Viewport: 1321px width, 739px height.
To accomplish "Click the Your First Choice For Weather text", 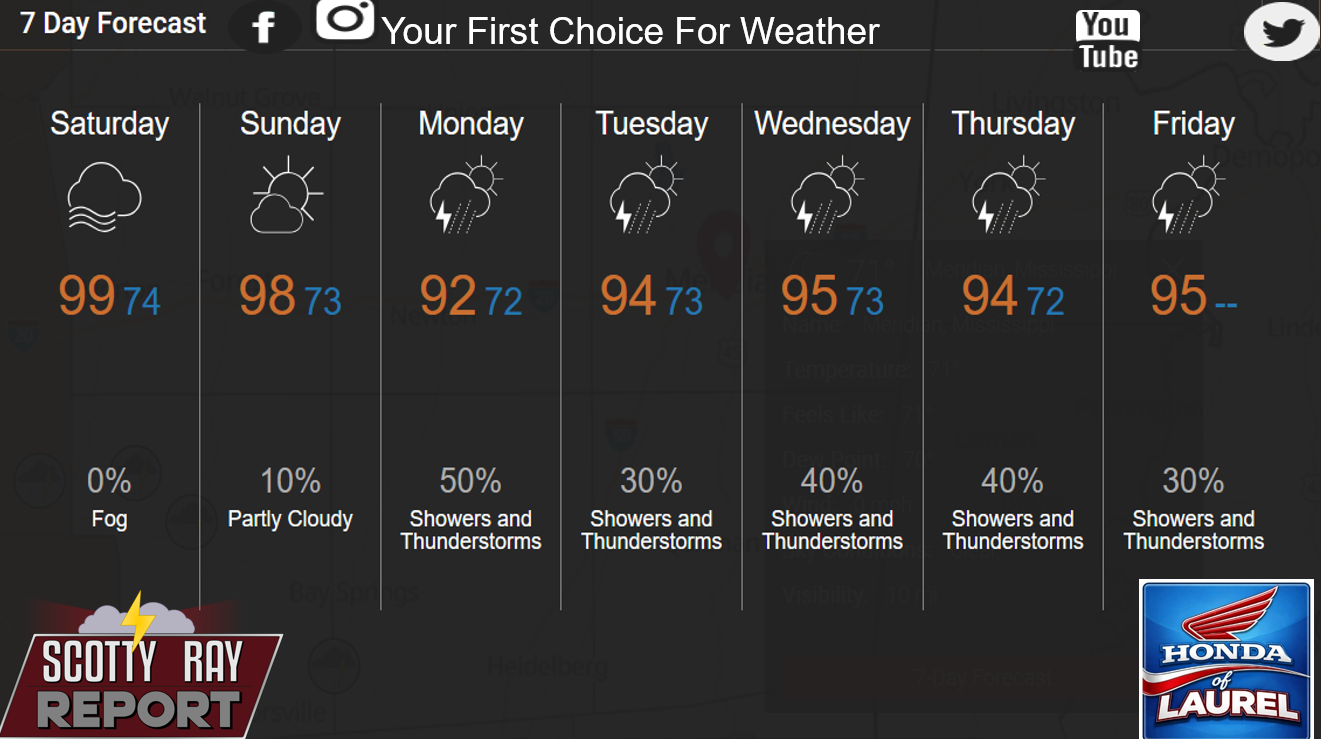I will [631, 32].
